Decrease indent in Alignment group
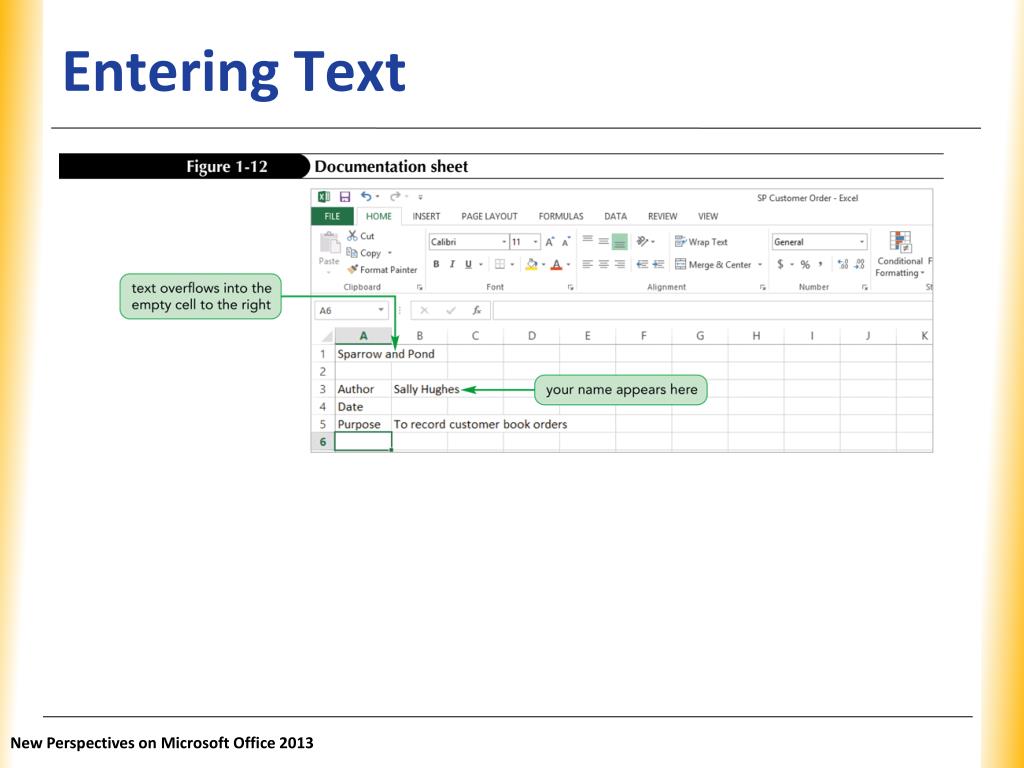Image resolution: width=1024 pixels, height=768 pixels. [x=642, y=264]
